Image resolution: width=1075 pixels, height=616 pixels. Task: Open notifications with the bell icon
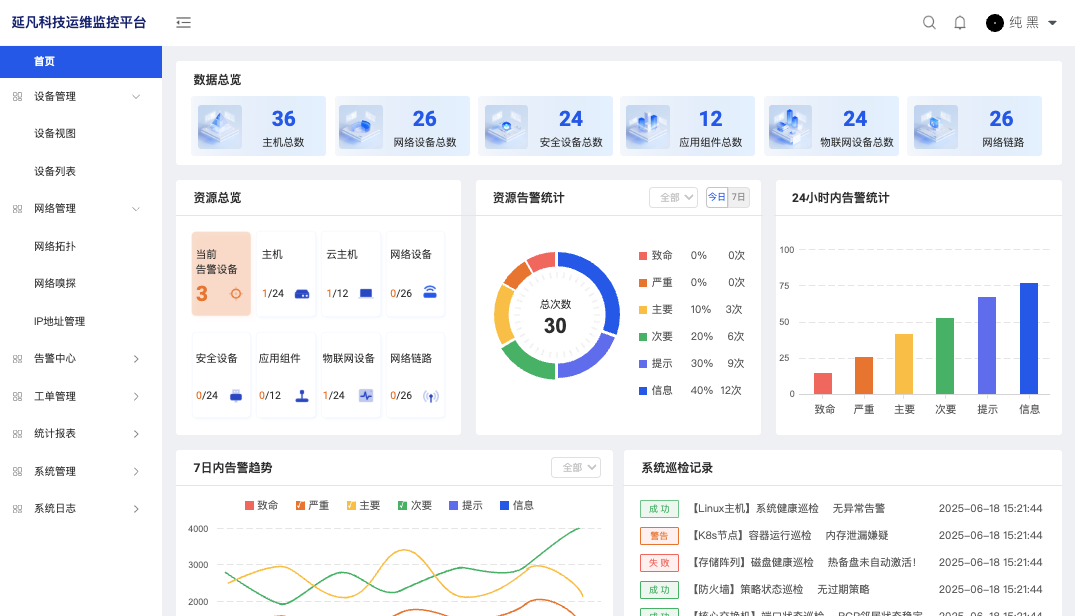(960, 23)
